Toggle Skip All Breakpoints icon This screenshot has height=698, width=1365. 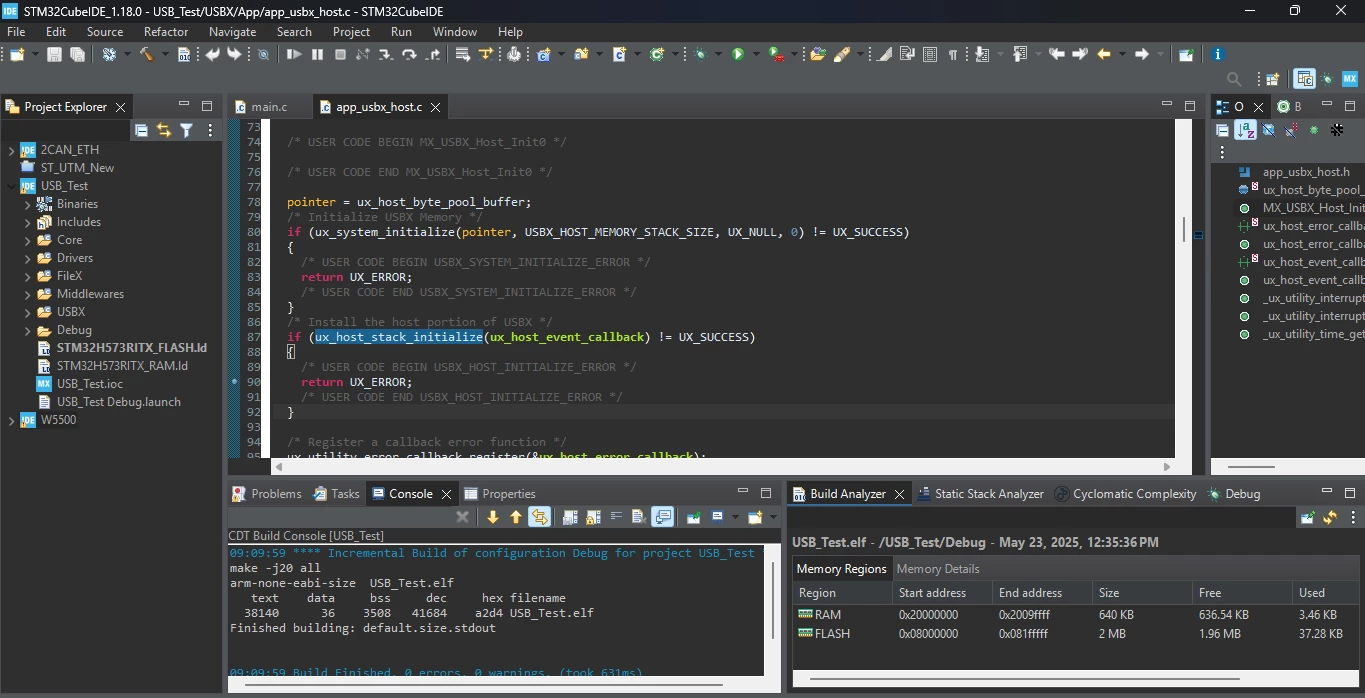(x=263, y=54)
